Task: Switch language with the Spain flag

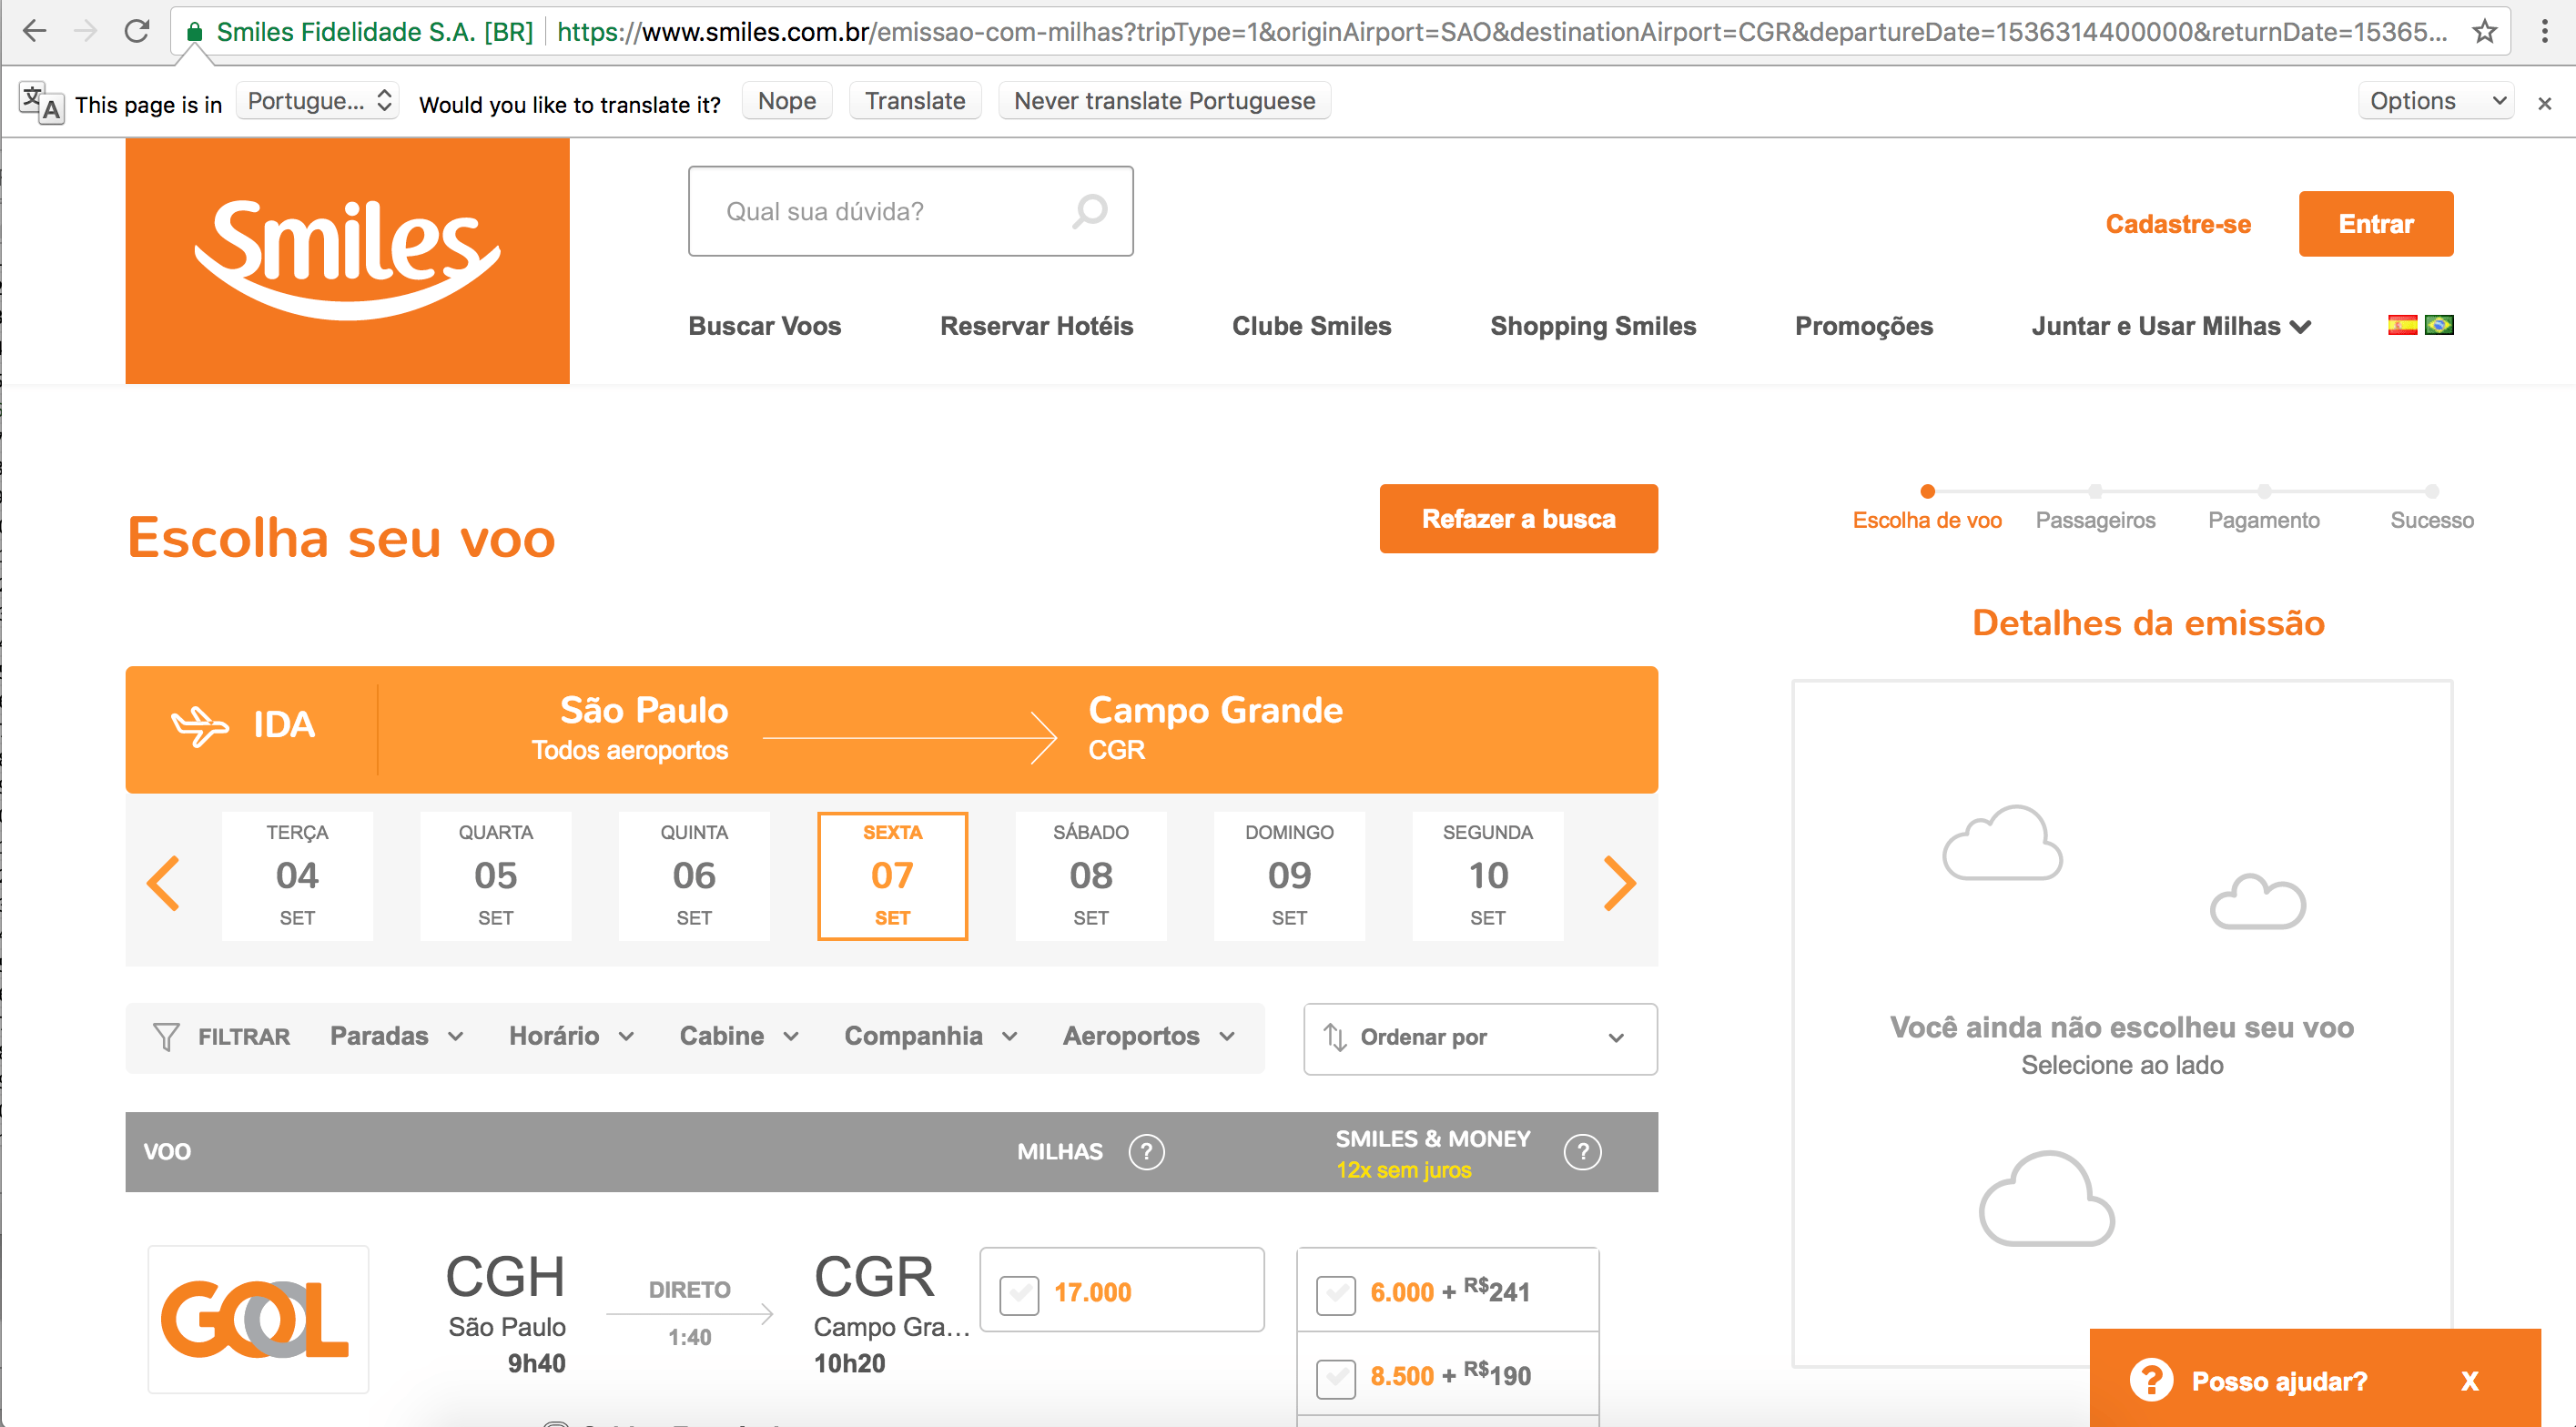Action: (2402, 325)
